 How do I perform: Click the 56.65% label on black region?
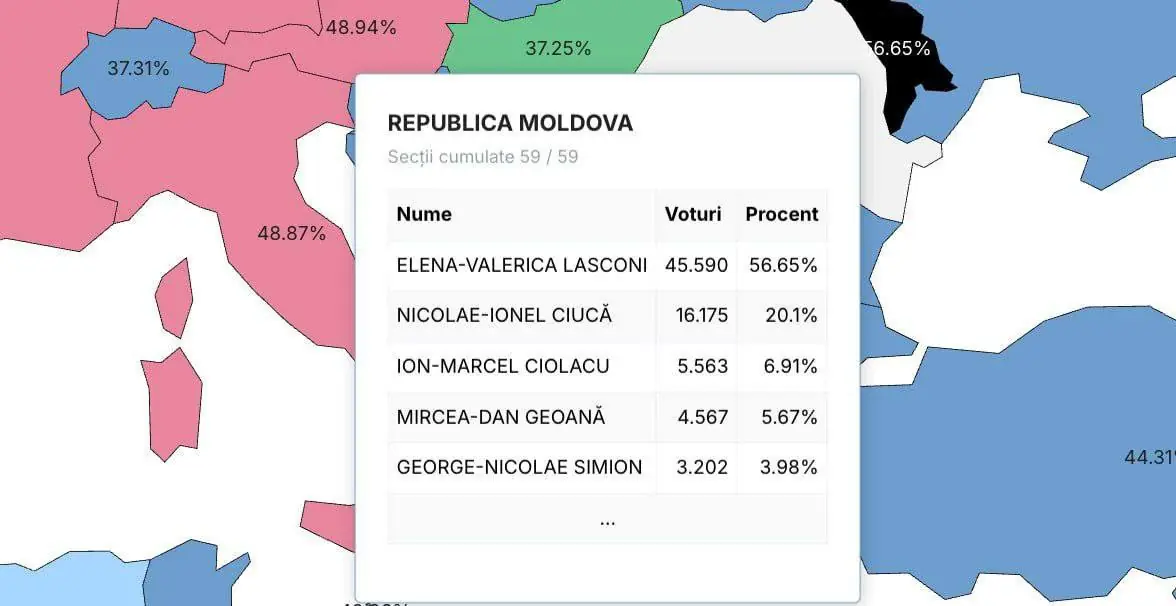(x=897, y=49)
